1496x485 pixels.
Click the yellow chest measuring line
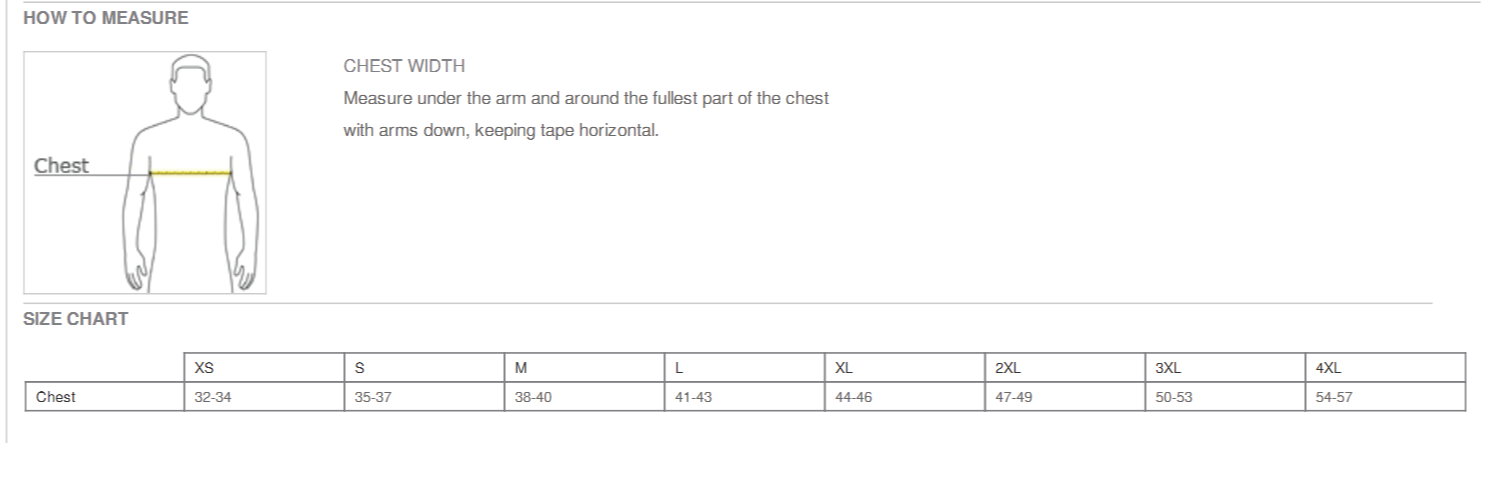(191, 174)
